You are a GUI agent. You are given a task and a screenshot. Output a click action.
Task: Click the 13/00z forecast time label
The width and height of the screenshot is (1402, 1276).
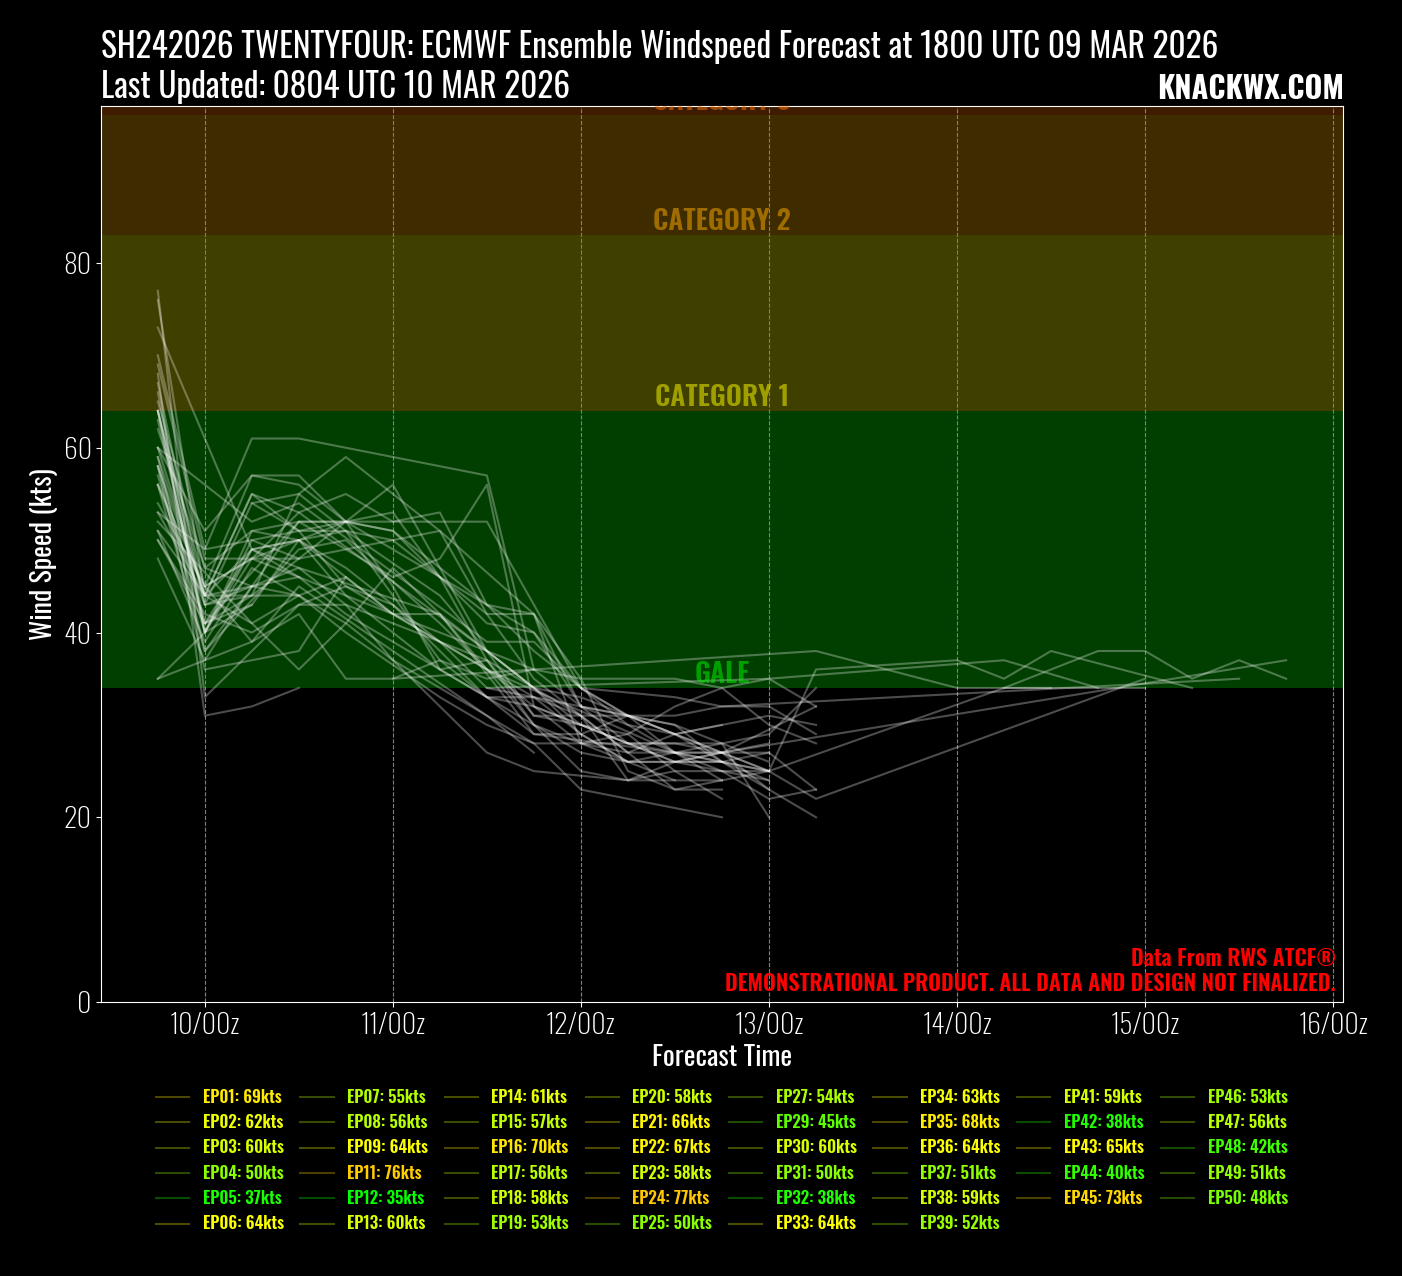point(769,1024)
